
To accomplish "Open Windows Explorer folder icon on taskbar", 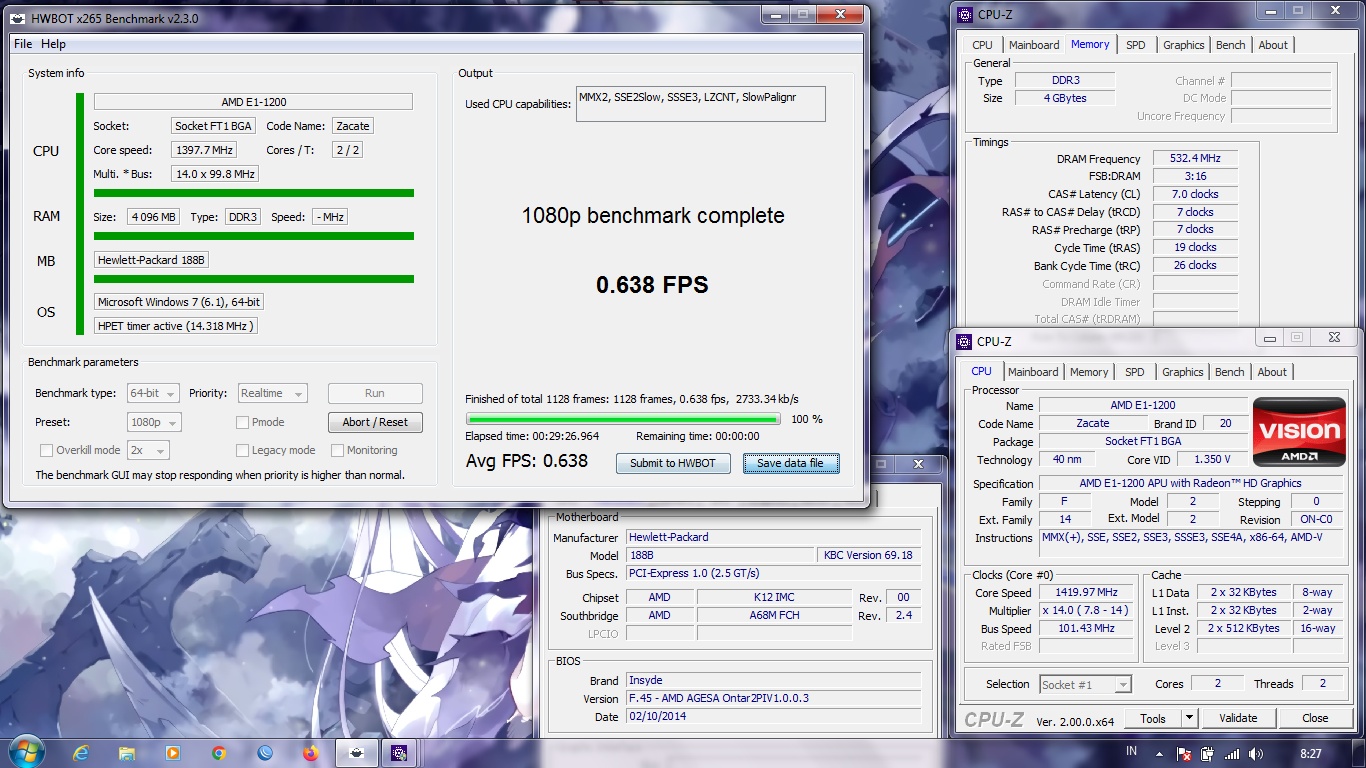I will click(x=126, y=753).
